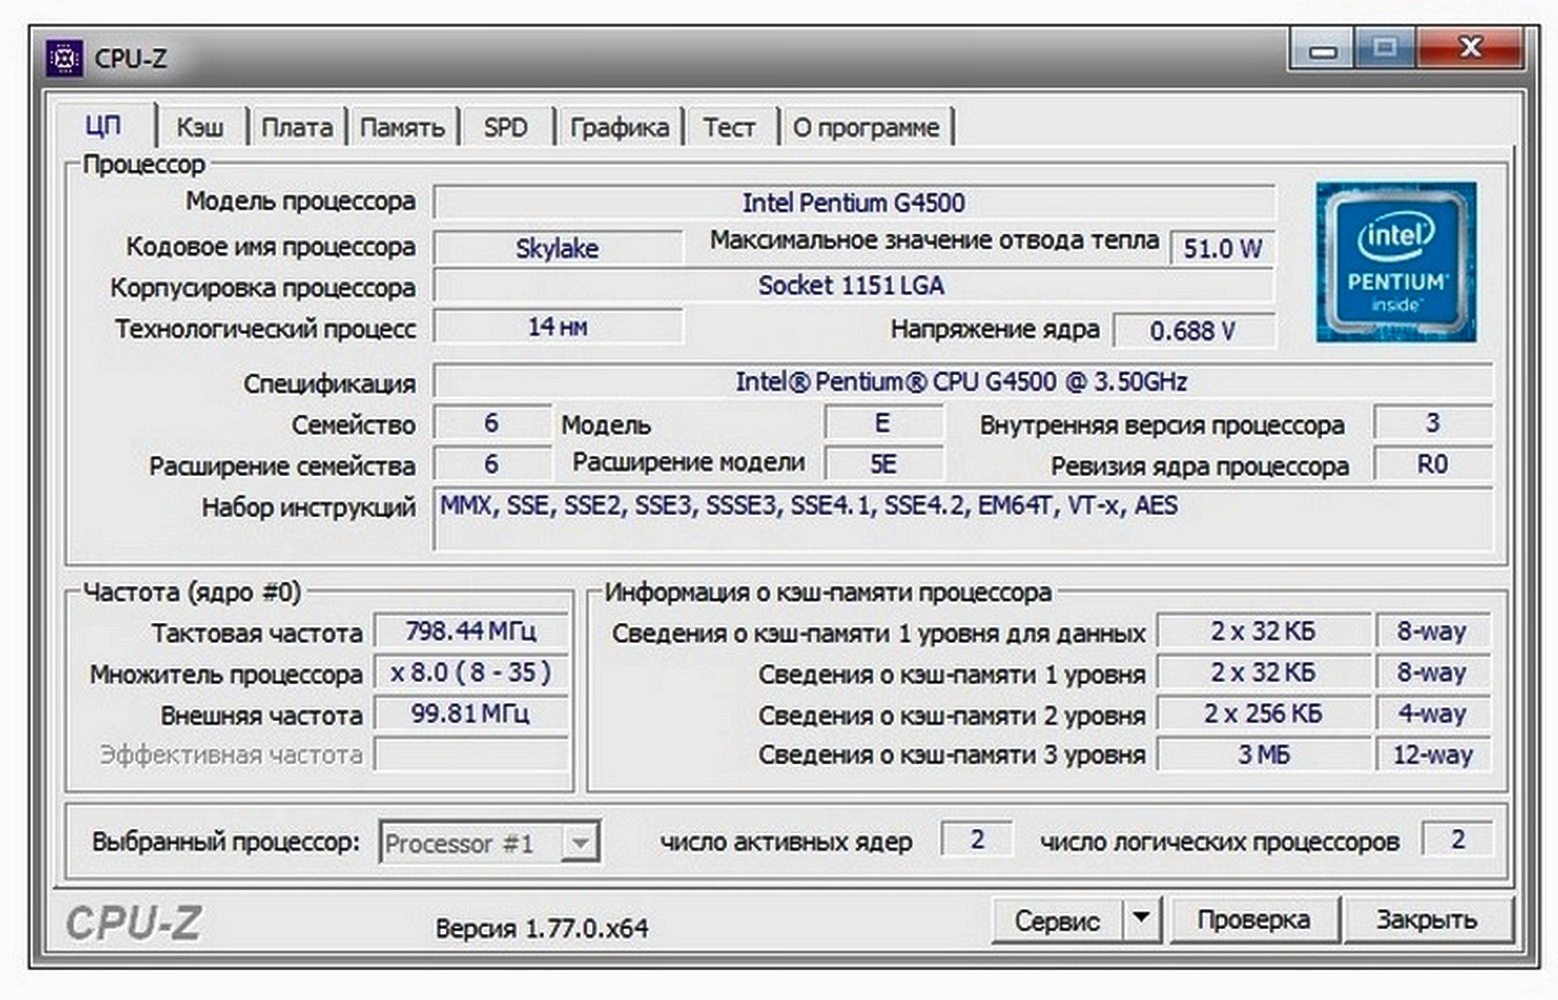Click the 0.688 V core voltage value
The image size is (1558, 1000).
(x=1194, y=330)
